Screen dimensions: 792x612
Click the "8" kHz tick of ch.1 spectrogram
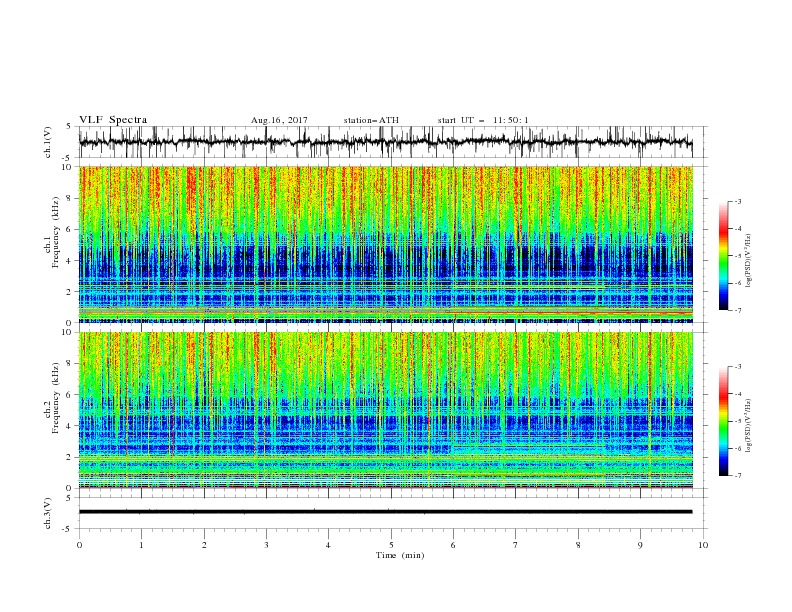[x=70, y=198]
